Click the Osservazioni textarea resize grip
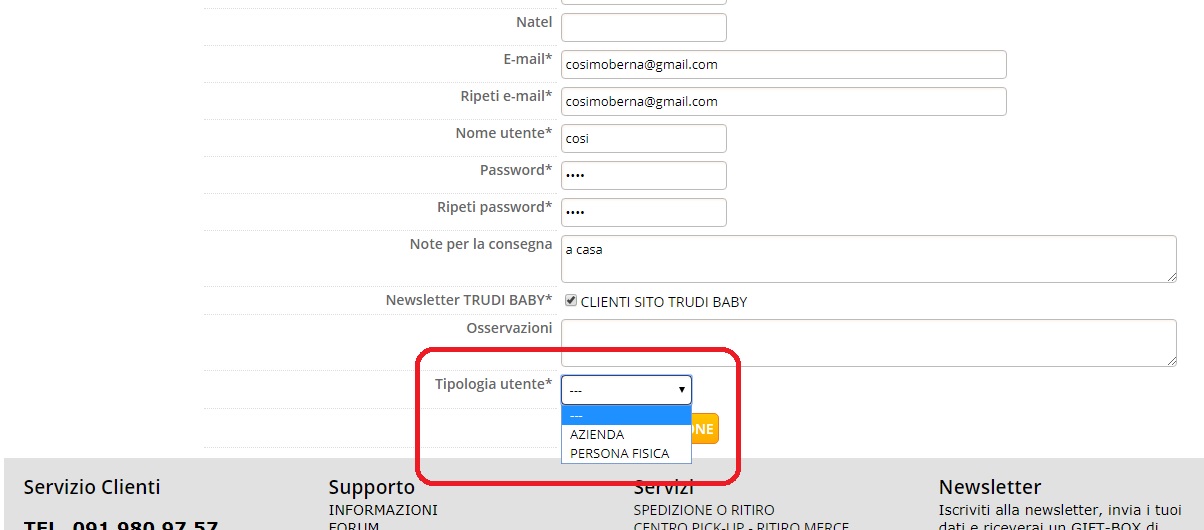 [x=1171, y=361]
